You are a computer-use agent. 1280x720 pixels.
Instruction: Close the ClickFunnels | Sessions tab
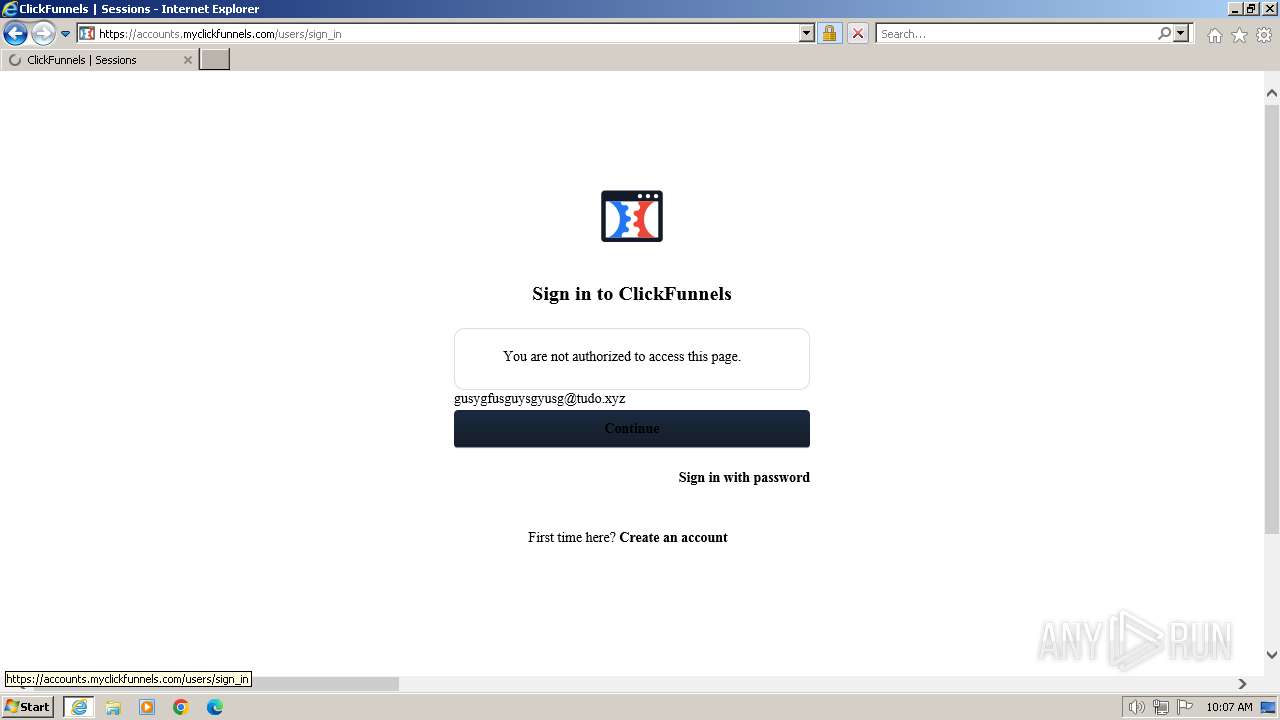[187, 60]
